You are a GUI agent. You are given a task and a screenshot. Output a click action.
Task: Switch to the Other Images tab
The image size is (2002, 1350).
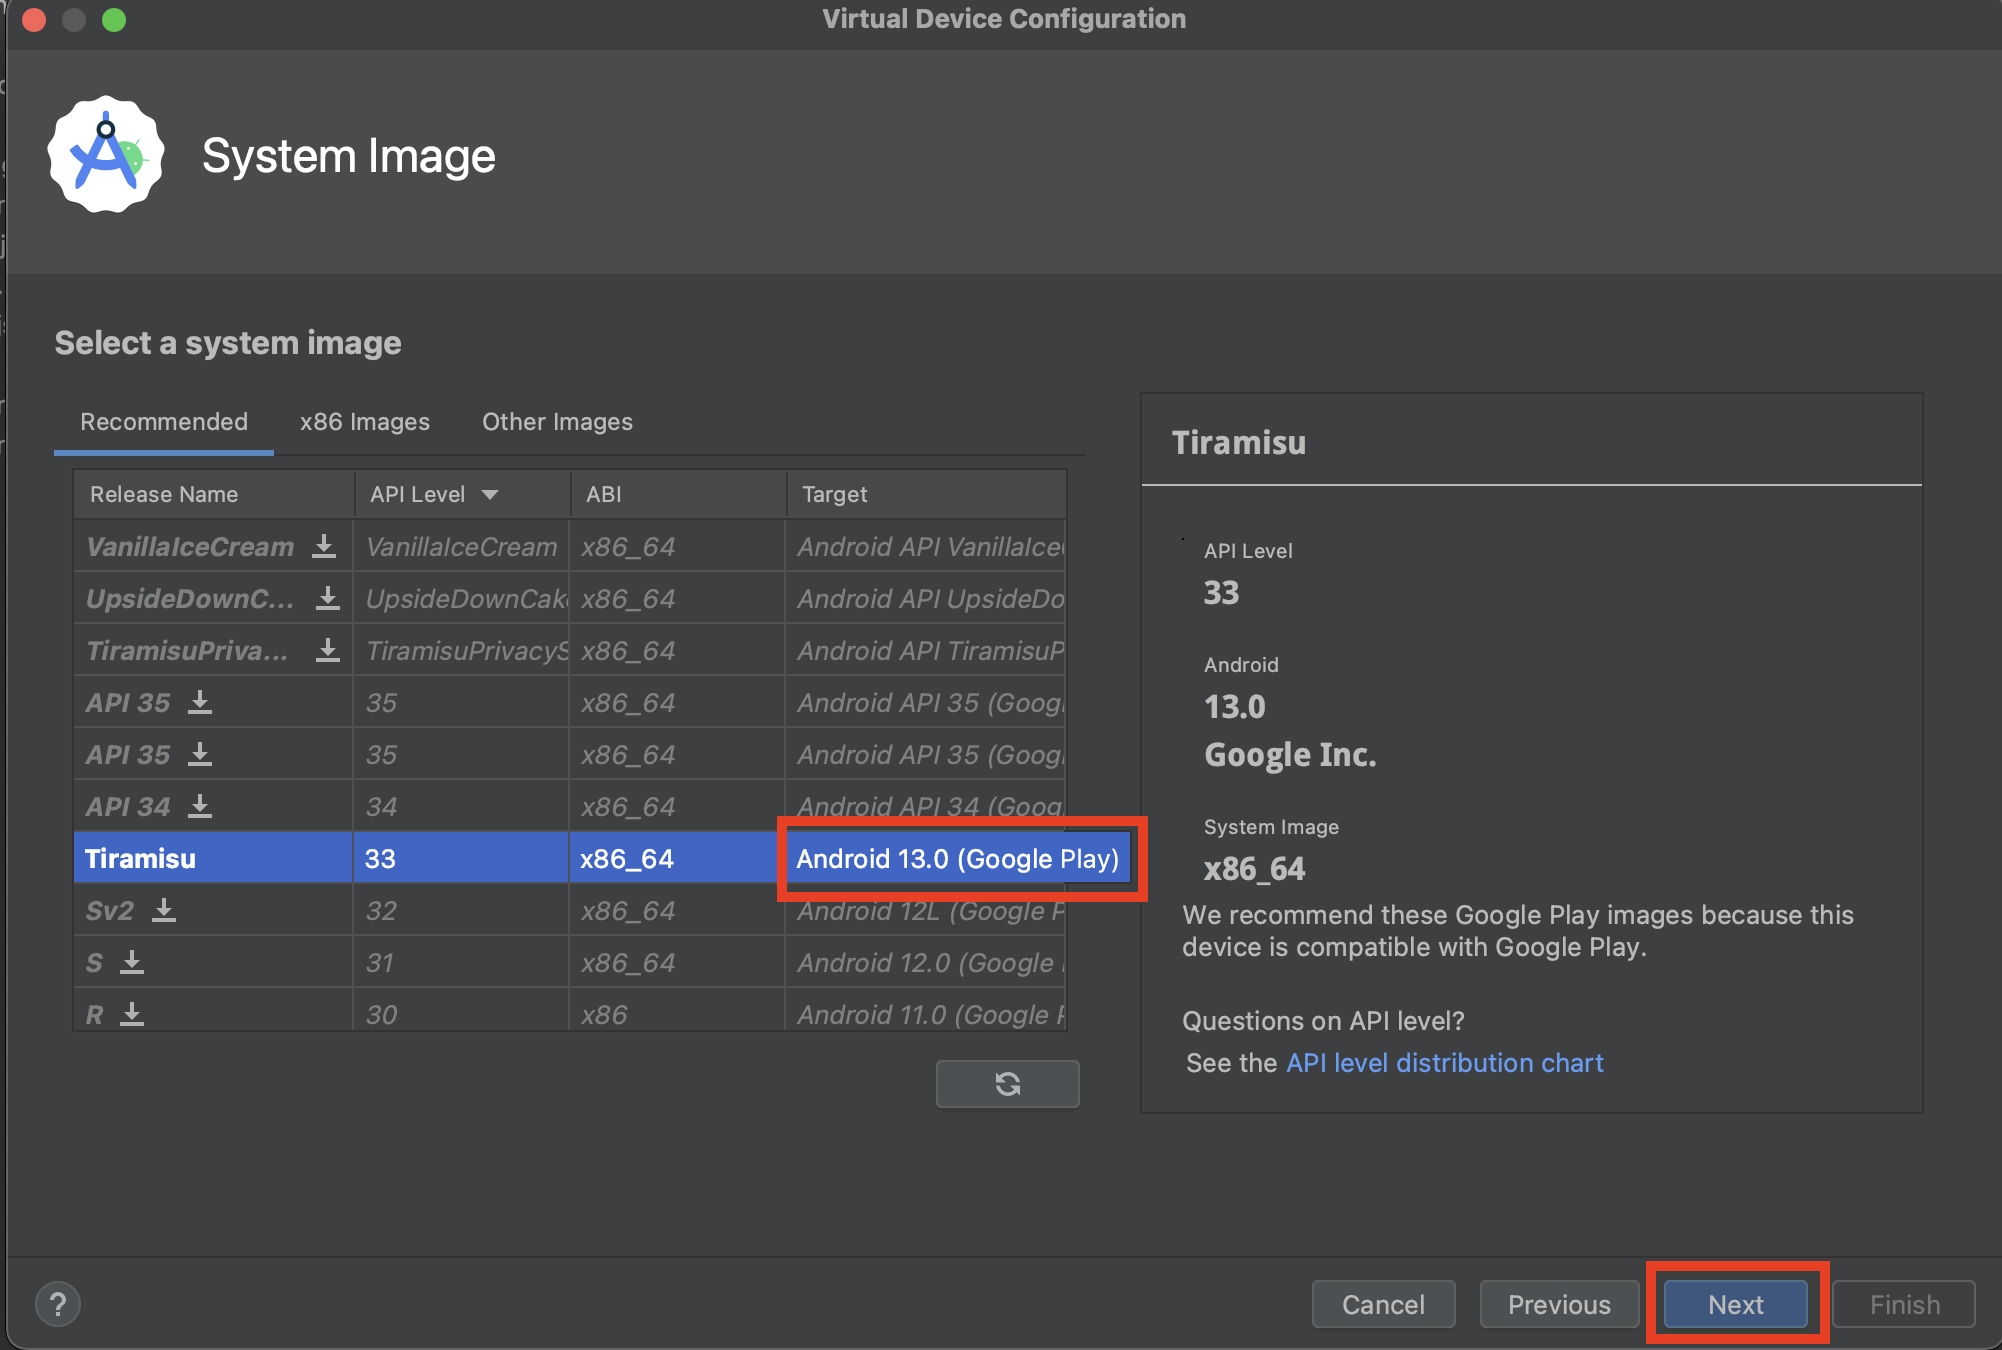click(x=557, y=422)
